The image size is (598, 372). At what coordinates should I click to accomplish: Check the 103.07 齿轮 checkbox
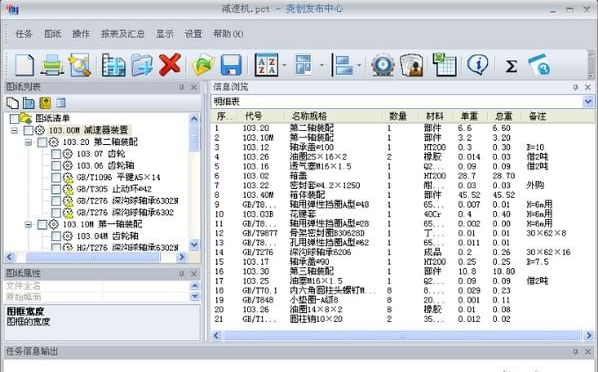click(56, 154)
